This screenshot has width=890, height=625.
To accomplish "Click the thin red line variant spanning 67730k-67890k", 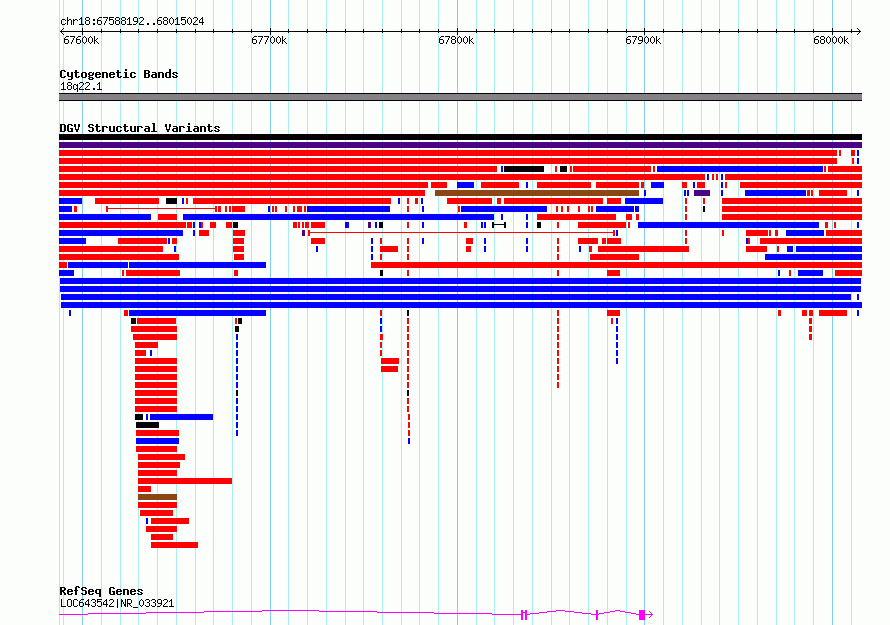I will tap(461, 233).
